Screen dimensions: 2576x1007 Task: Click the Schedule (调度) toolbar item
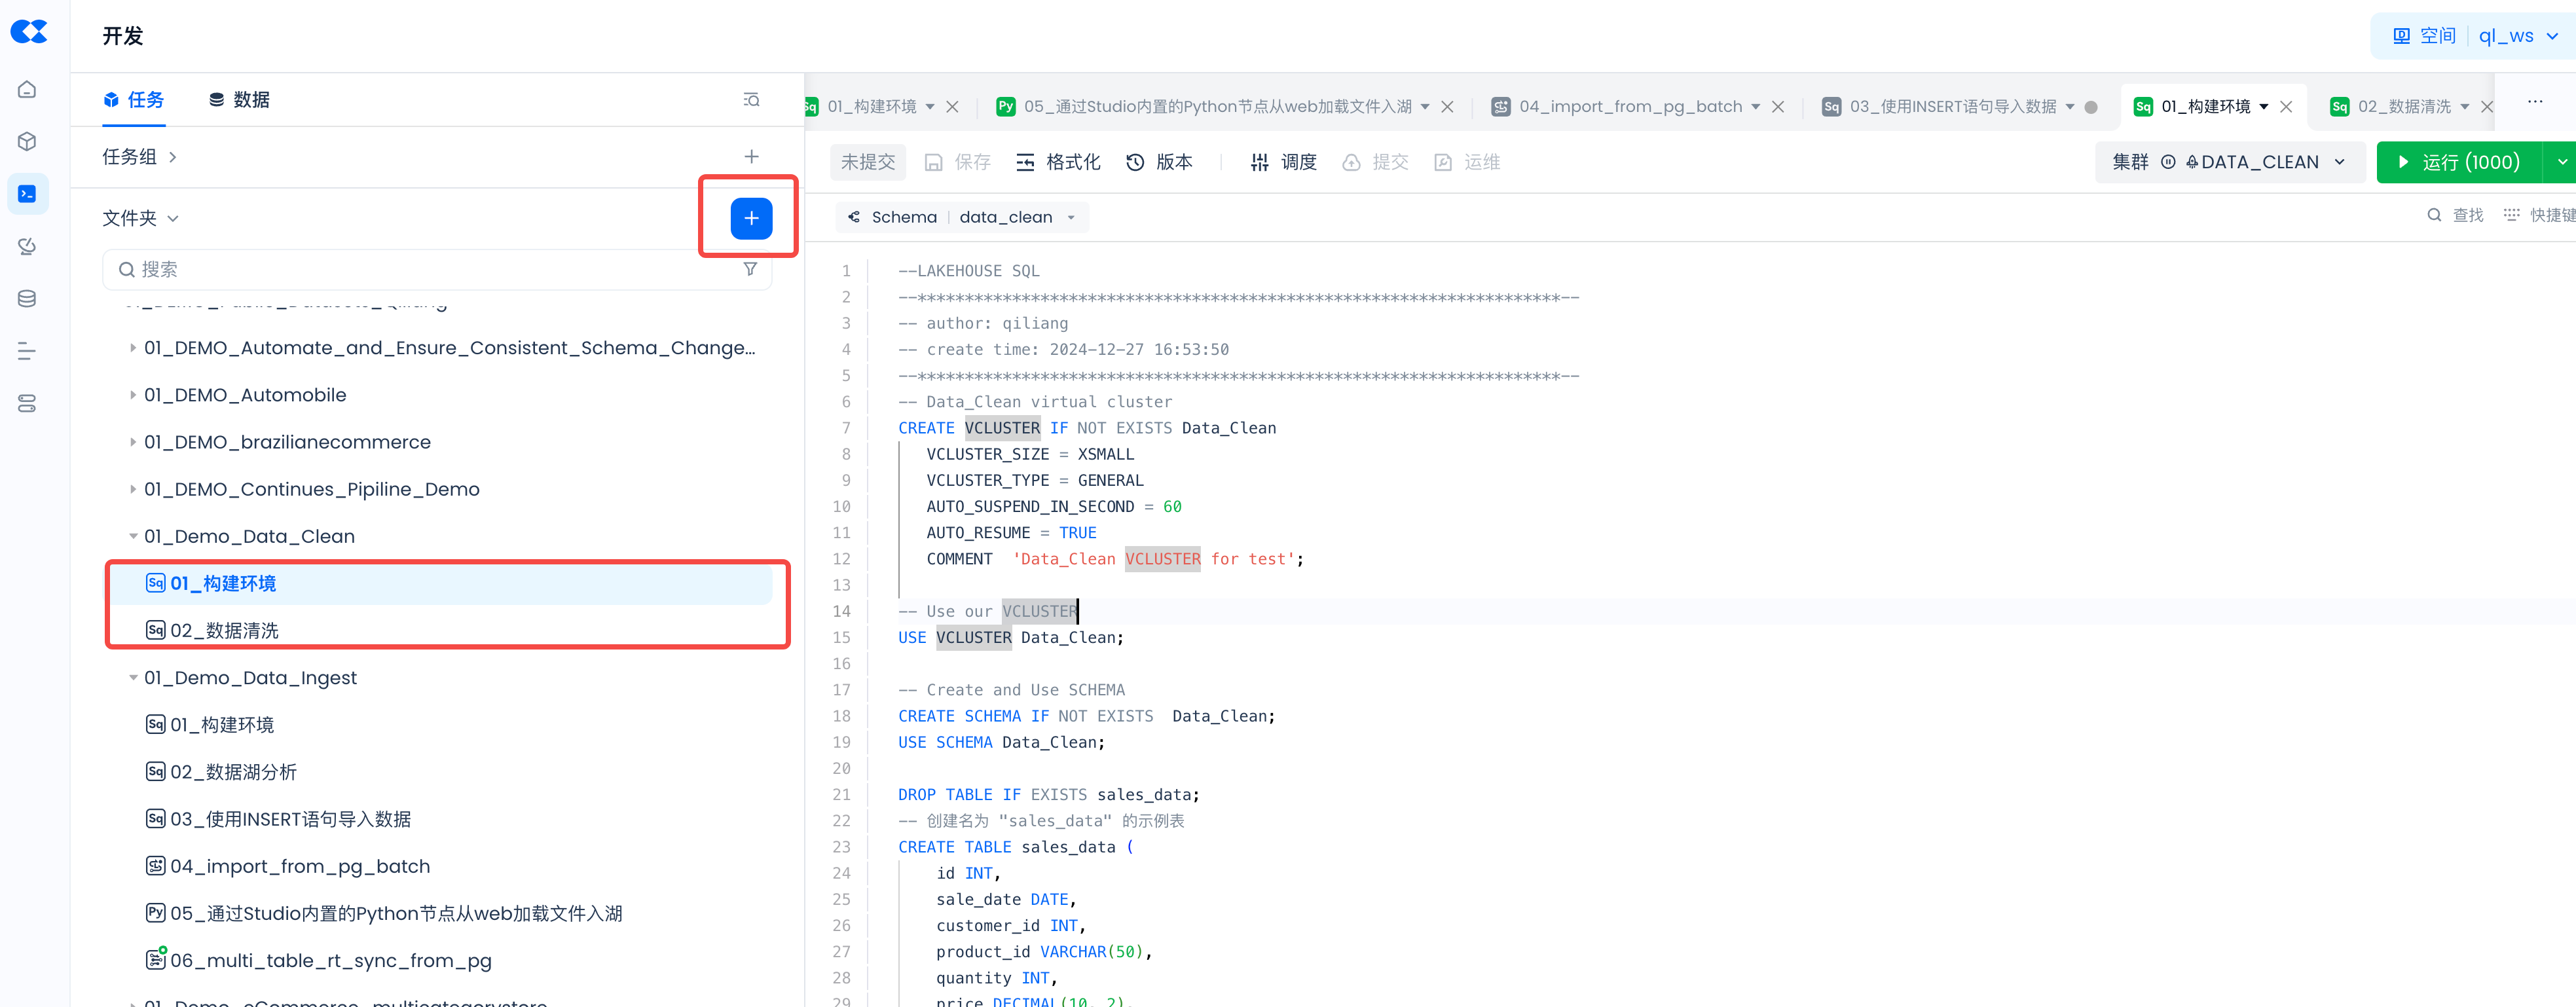pos(1284,162)
